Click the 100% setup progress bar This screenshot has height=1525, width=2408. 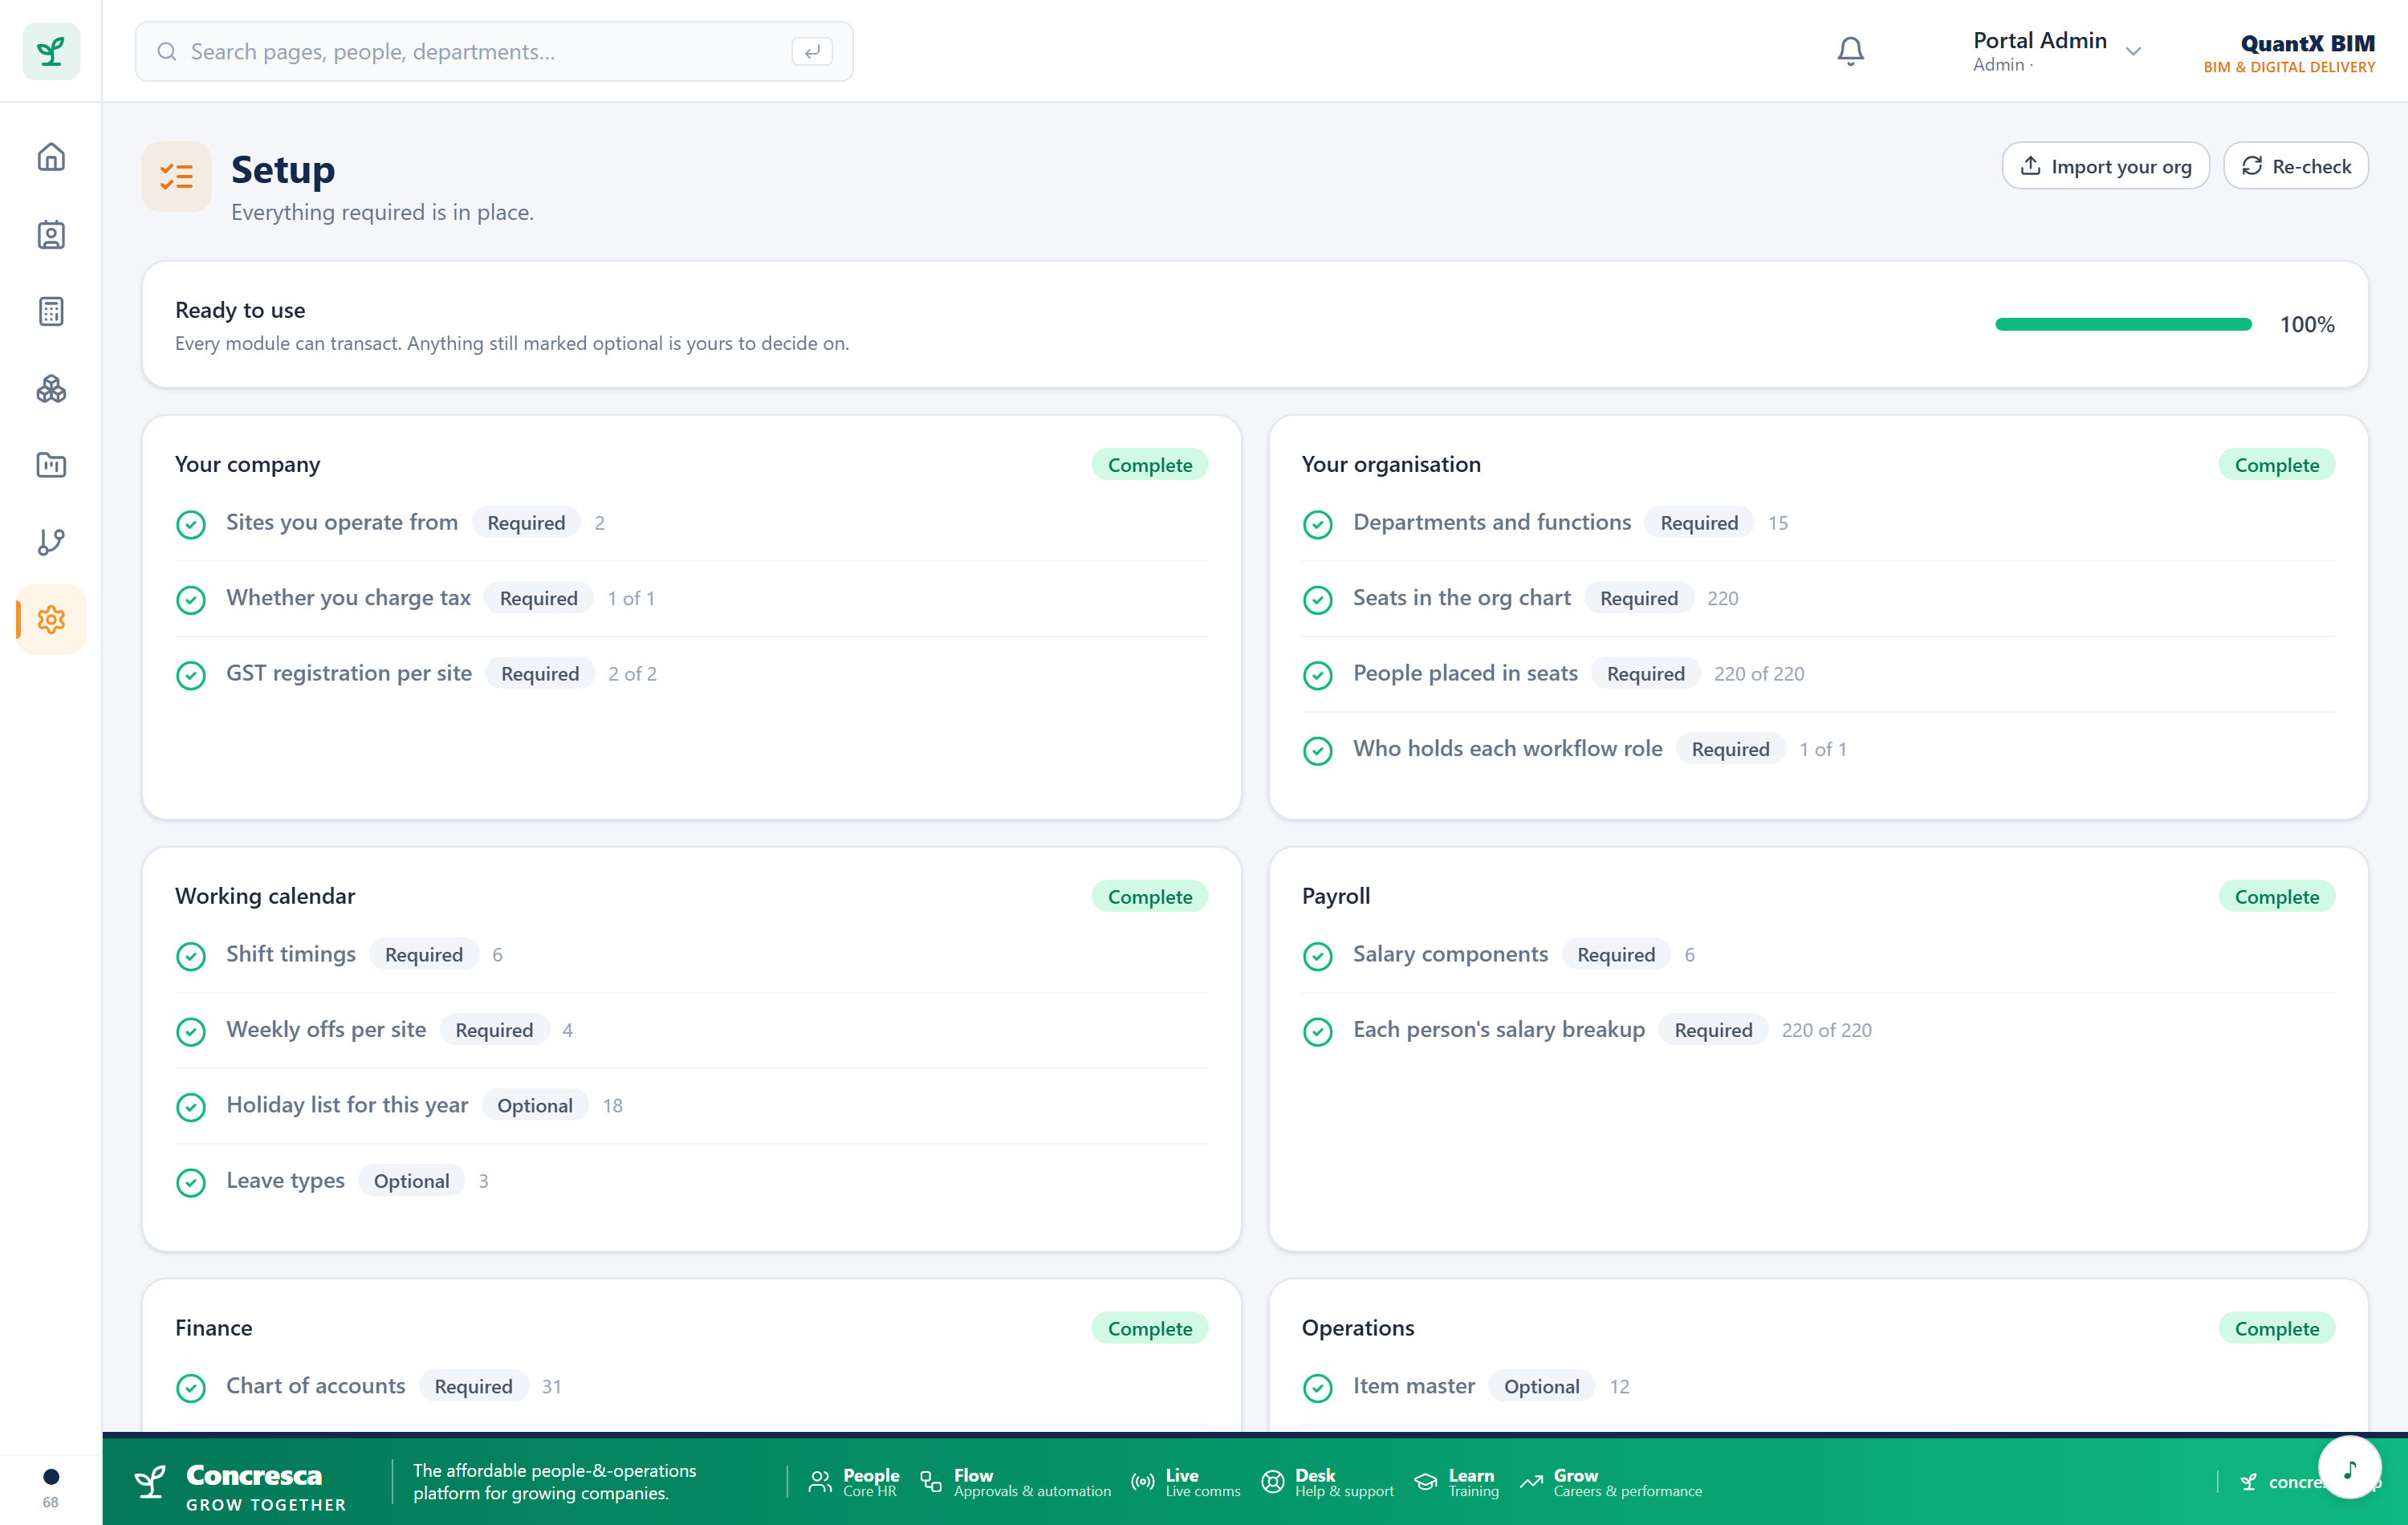(x=2122, y=324)
